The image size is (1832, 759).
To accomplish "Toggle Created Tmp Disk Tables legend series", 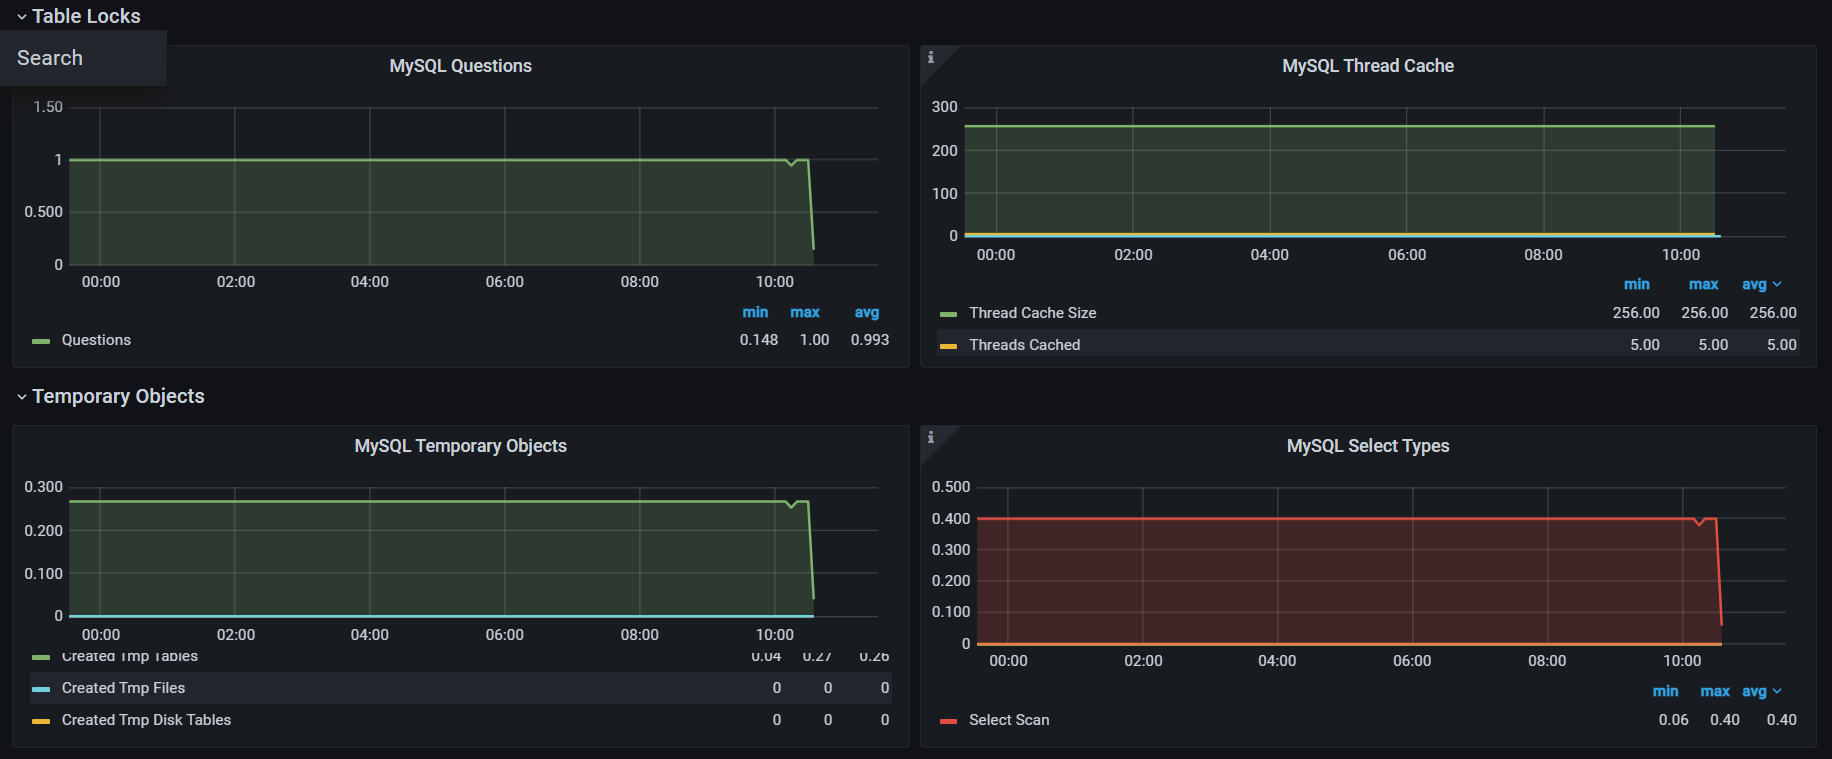I will pos(146,720).
